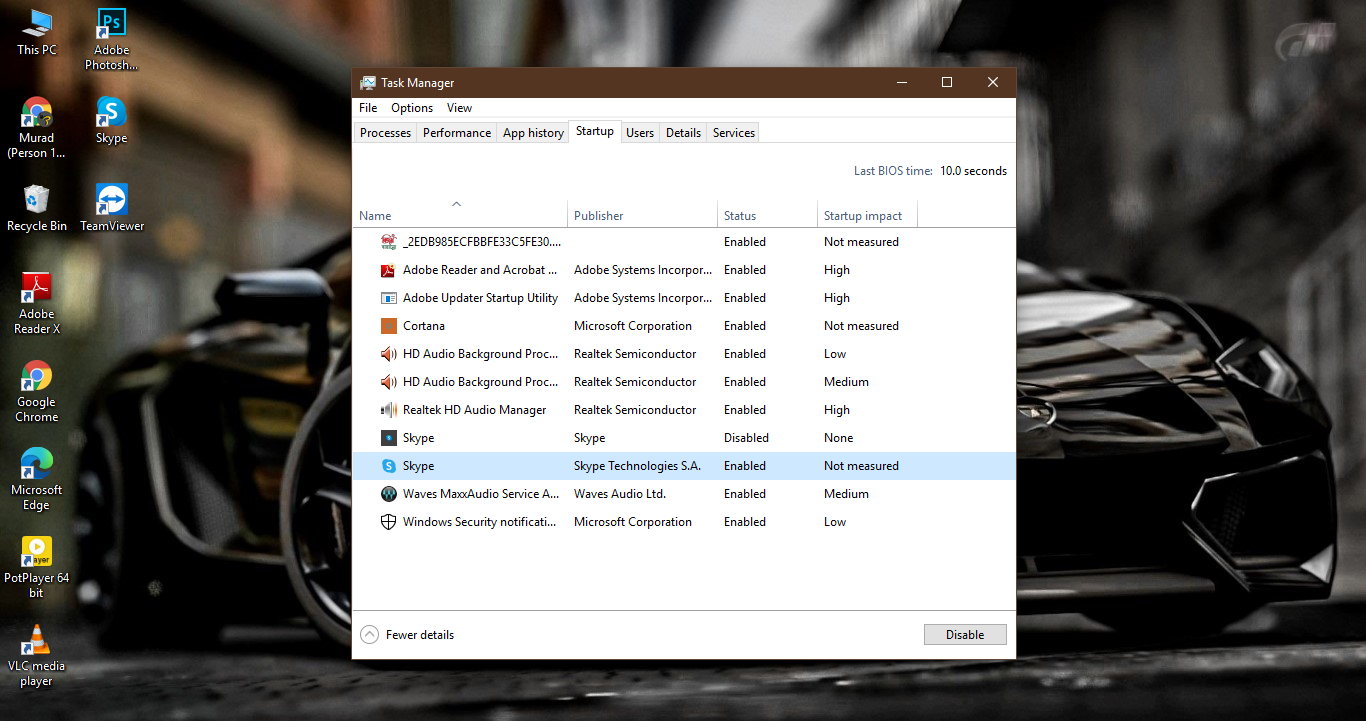
Task: Click the Waves Audio Ltd. publisher cell
Action: click(x=620, y=494)
